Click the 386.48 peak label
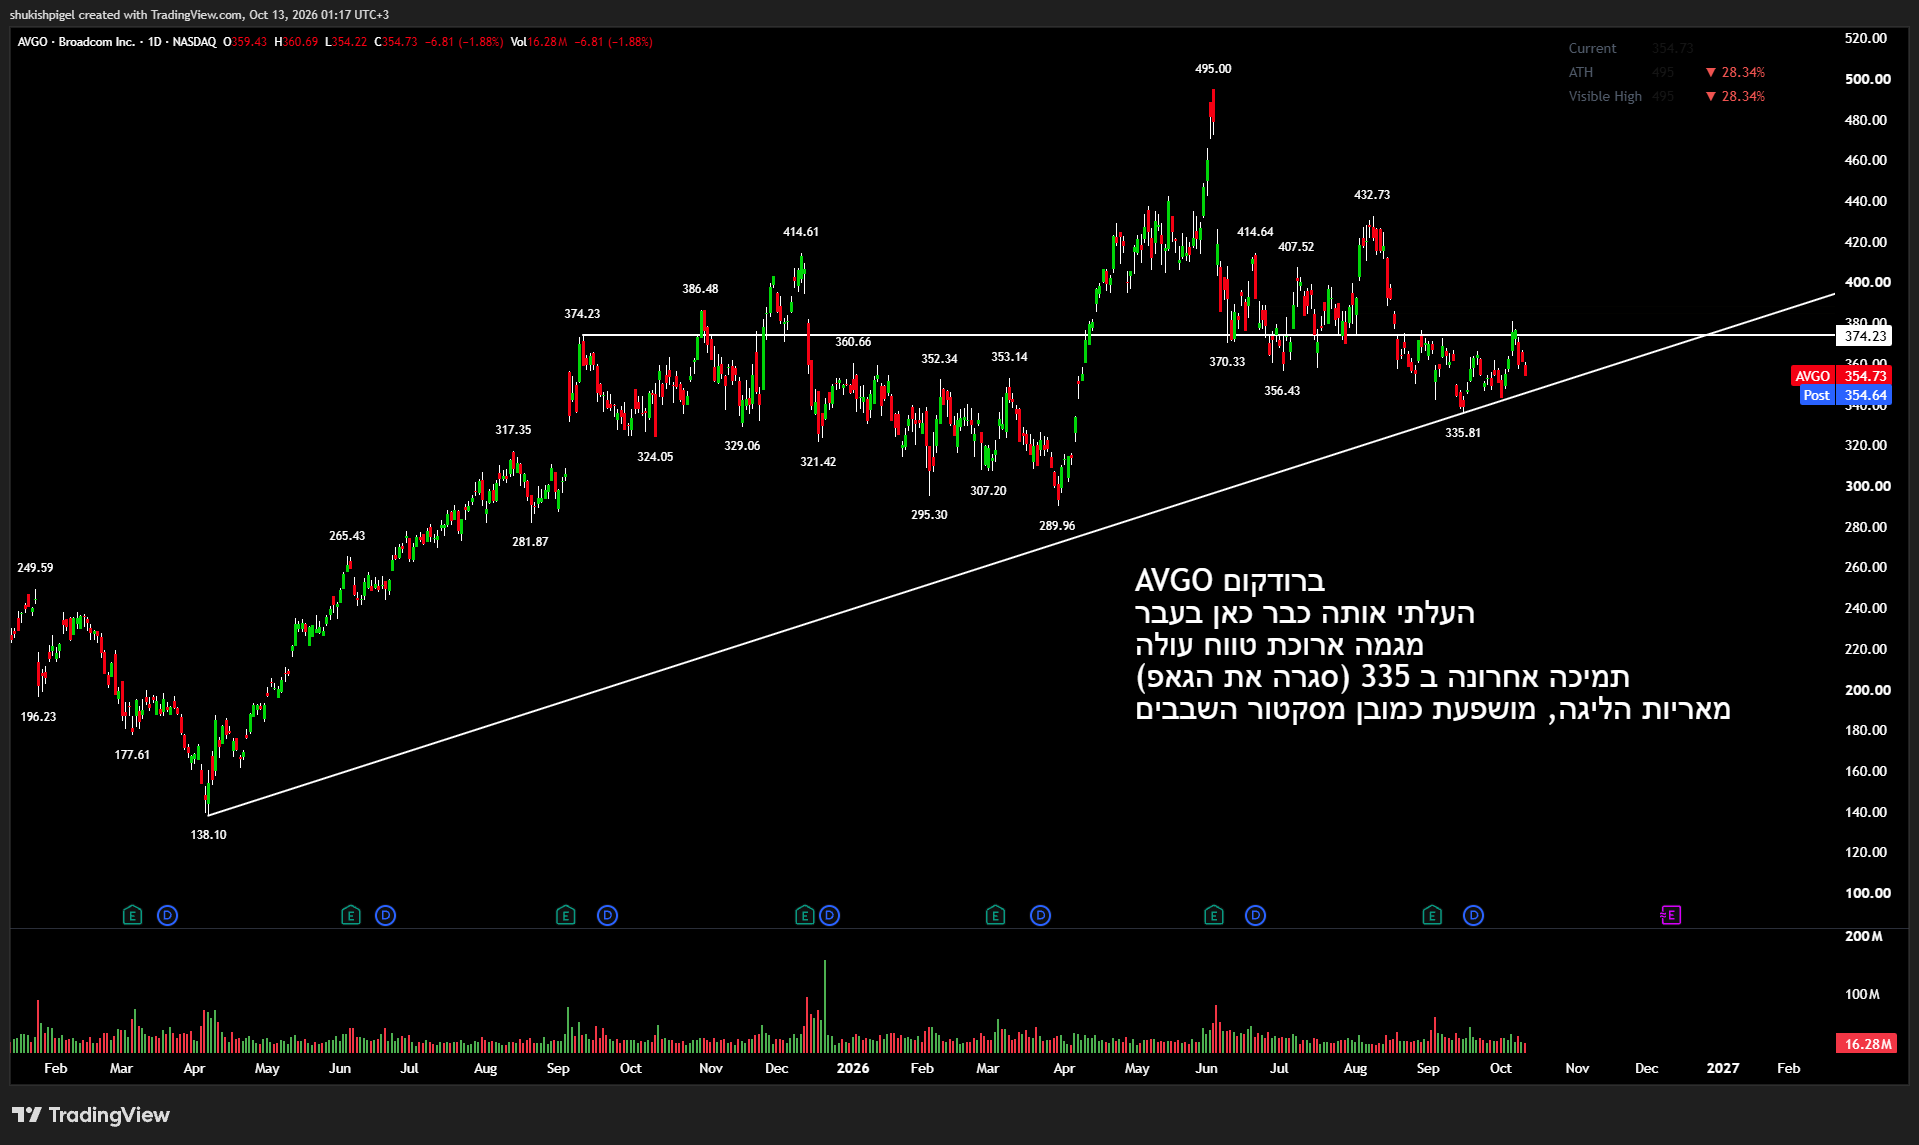Screen dimensions: 1919x1145 point(700,289)
